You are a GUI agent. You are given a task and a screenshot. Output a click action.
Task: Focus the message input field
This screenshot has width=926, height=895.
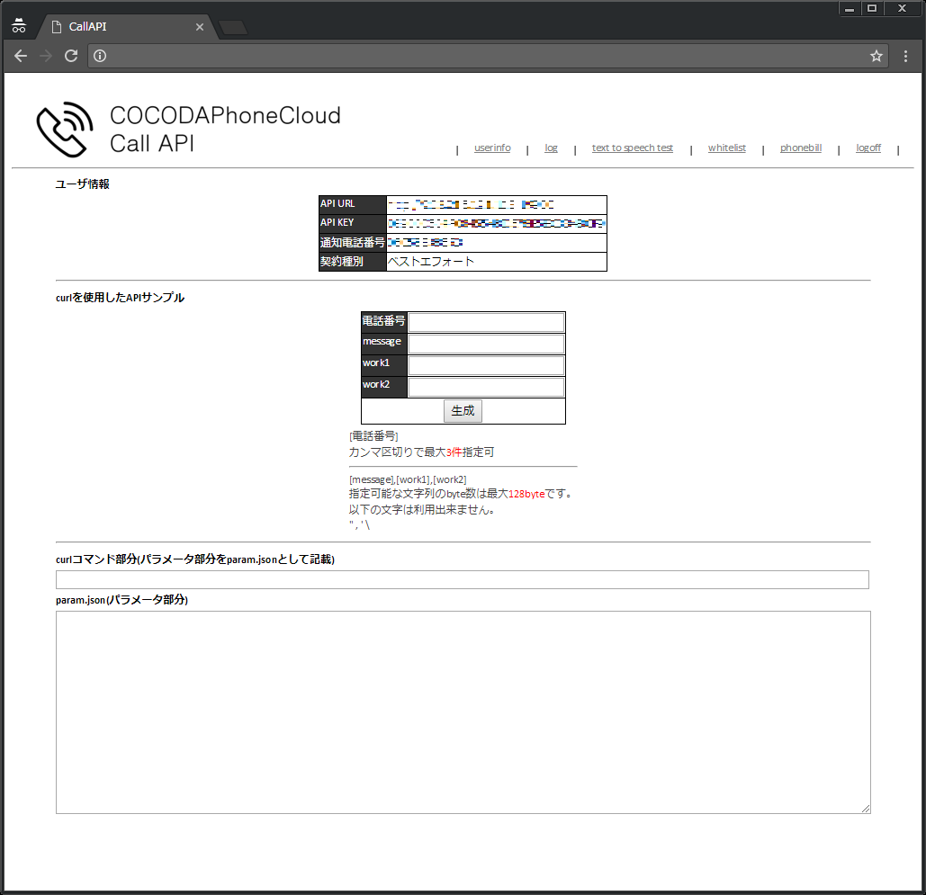tap(486, 344)
